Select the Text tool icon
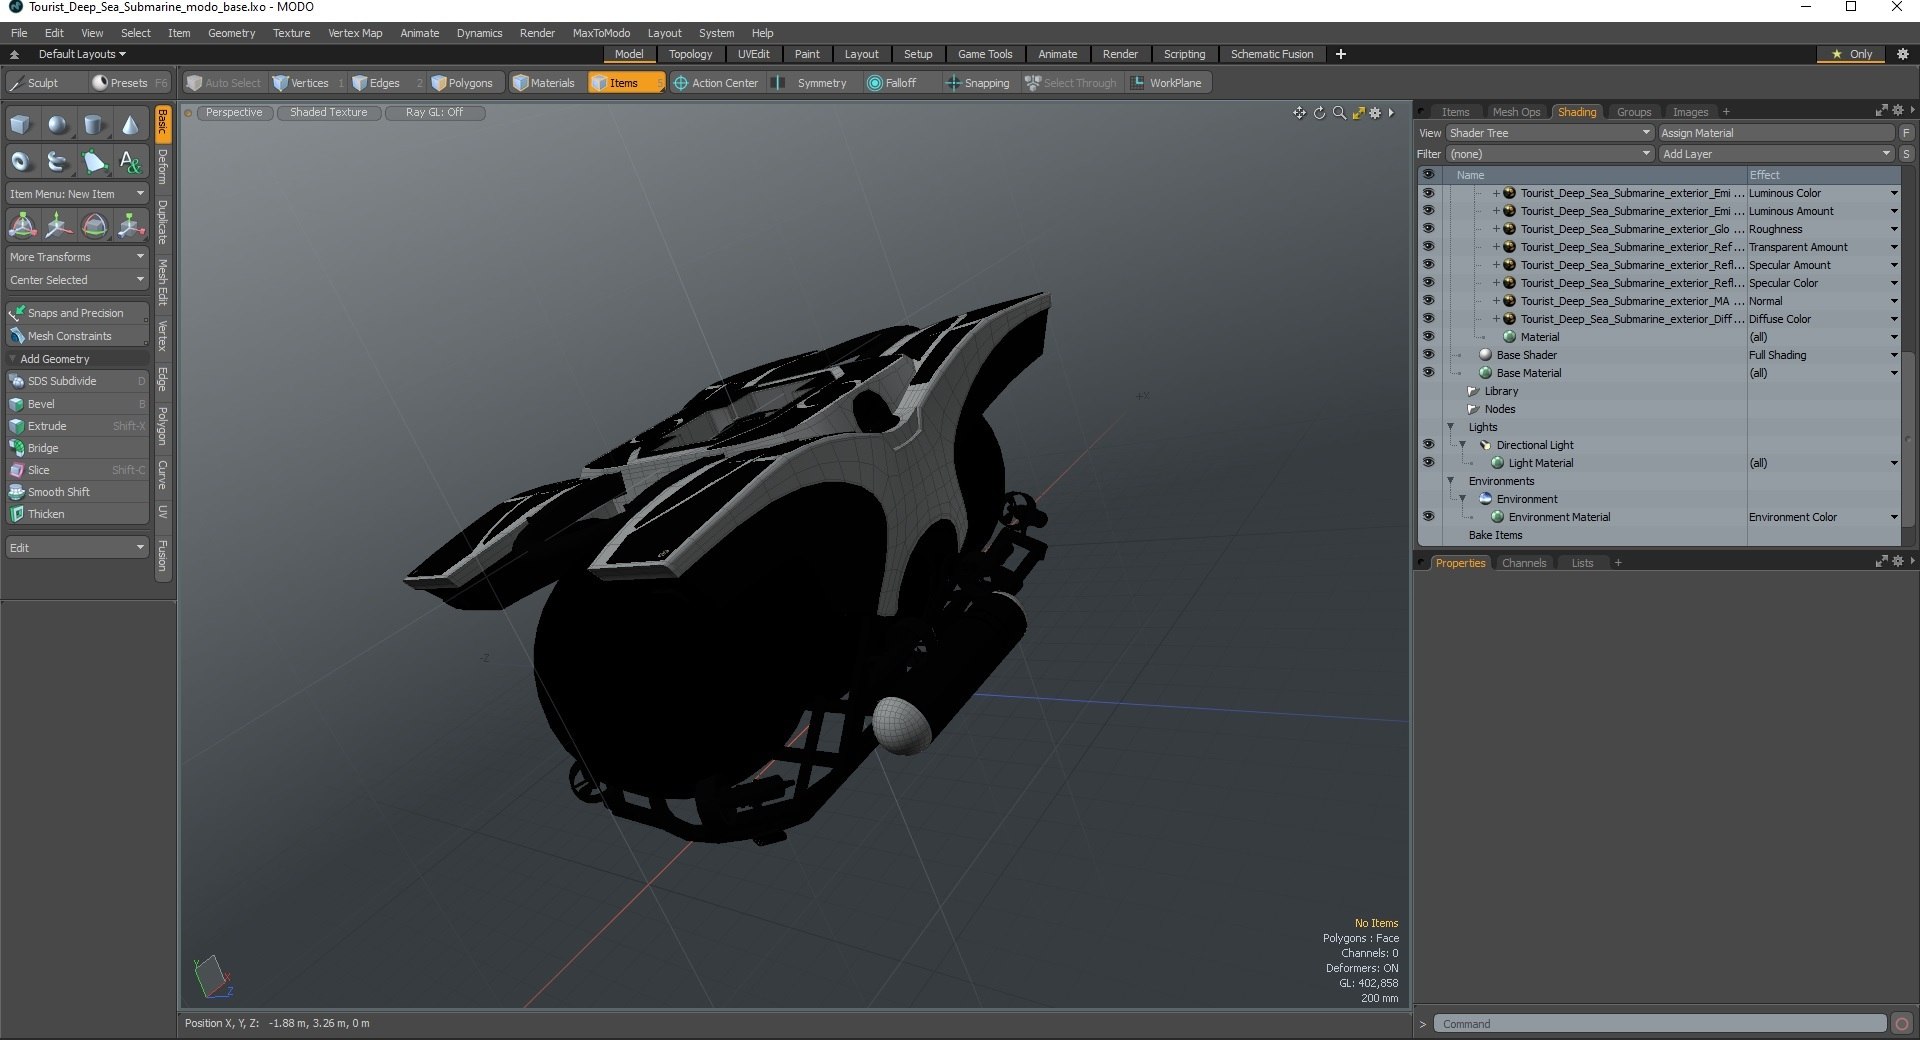The height and width of the screenshot is (1040, 1920). [x=130, y=161]
